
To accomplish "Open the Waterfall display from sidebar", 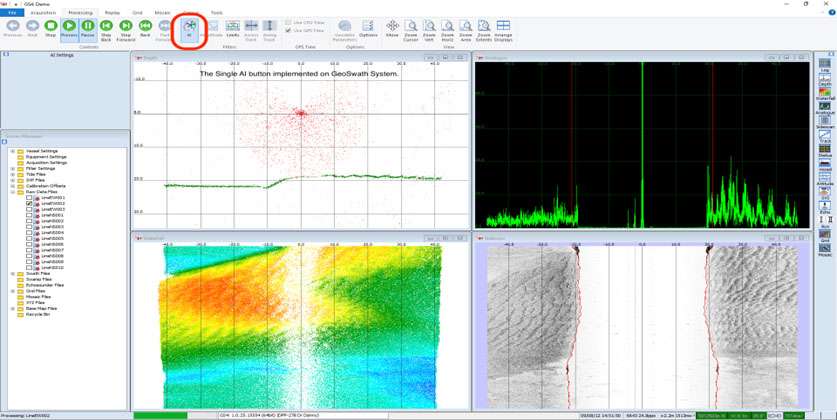I will click(825, 94).
